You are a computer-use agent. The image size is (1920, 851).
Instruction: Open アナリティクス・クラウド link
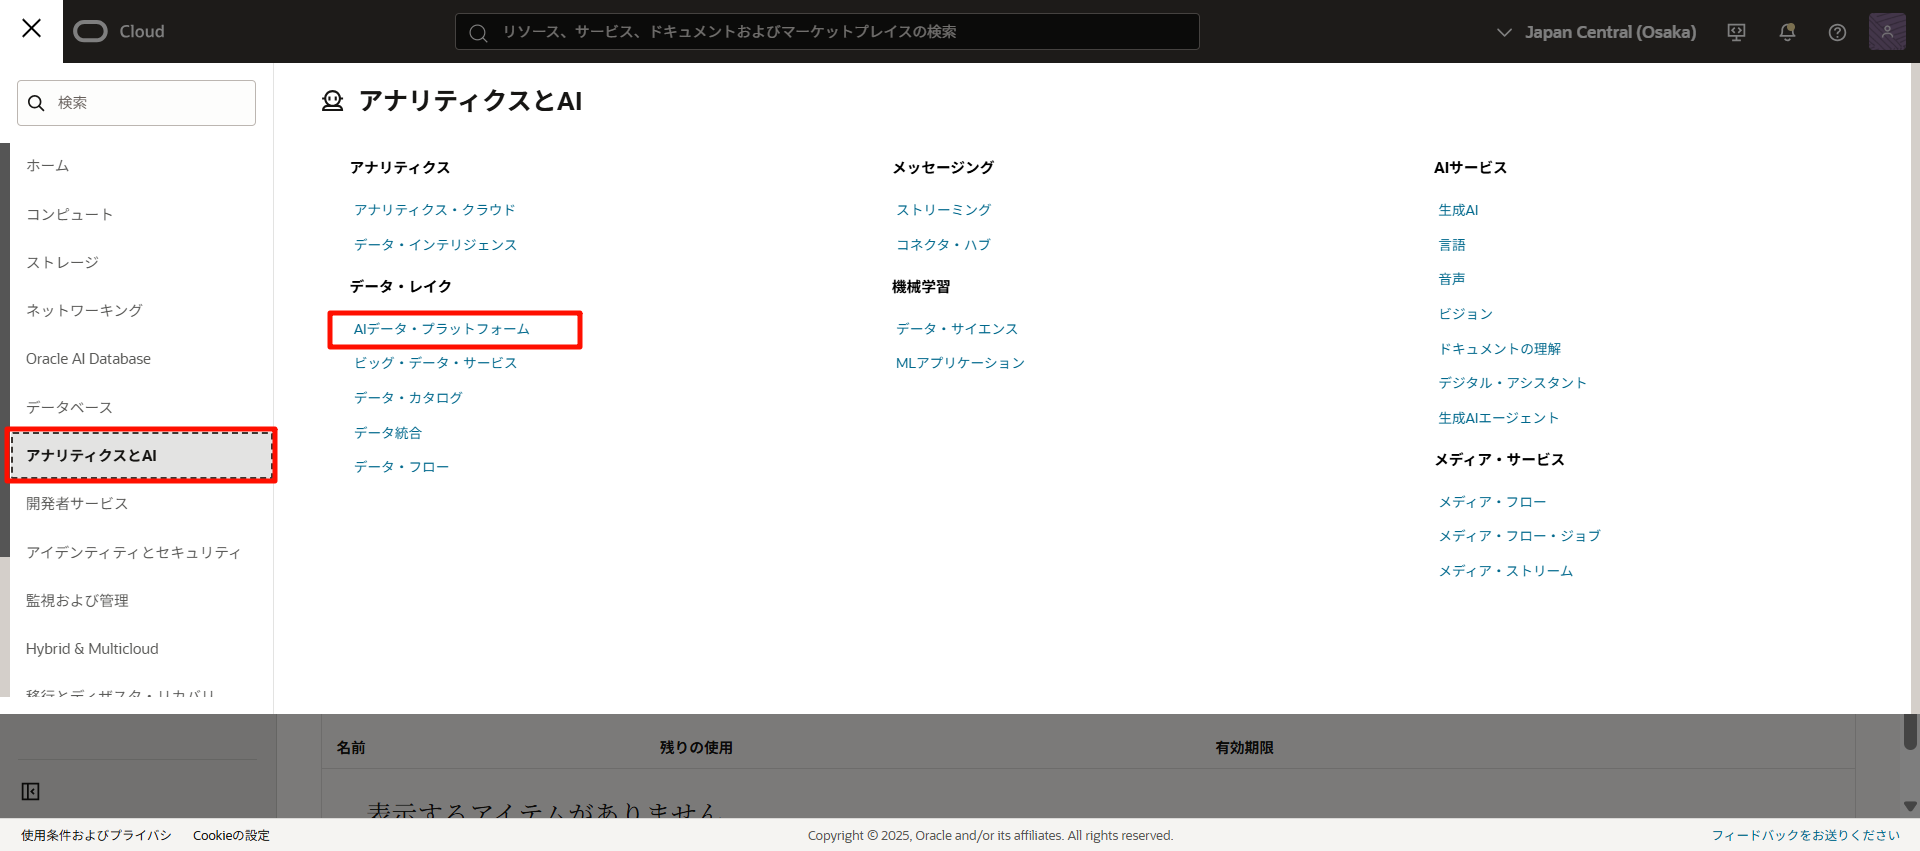pyautogui.click(x=435, y=210)
